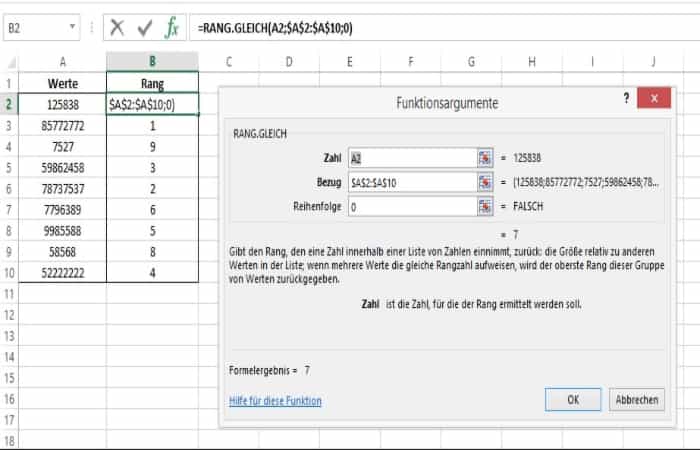Select row 2 header

point(9,104)
